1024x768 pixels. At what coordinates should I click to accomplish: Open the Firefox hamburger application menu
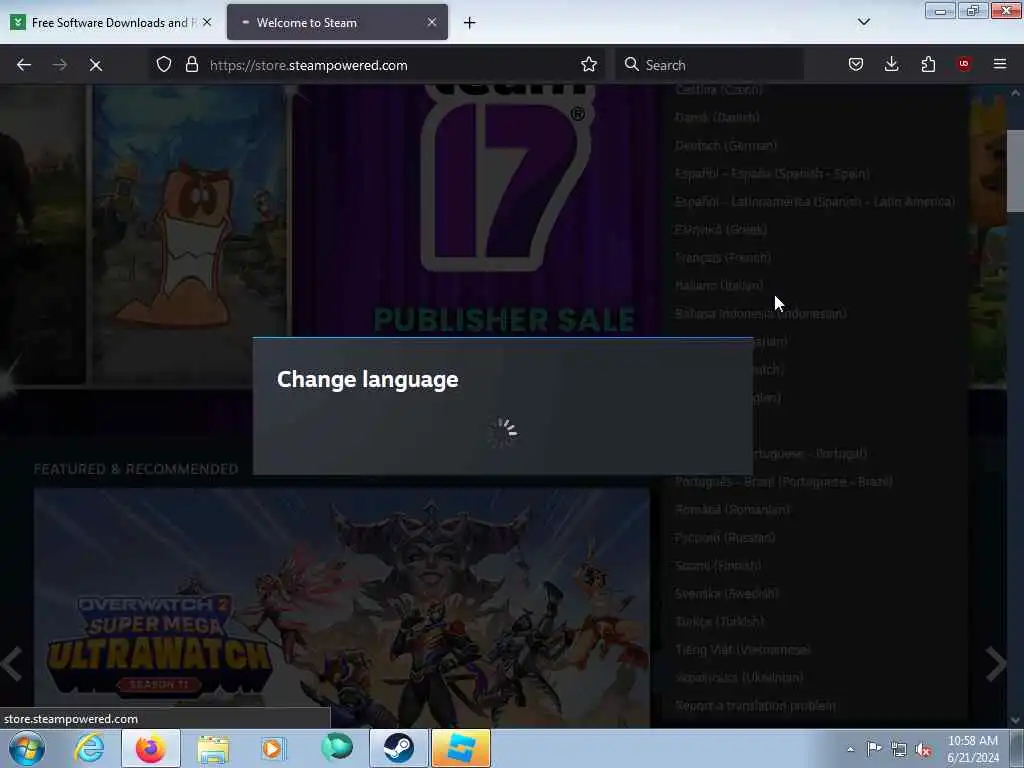click(999, 64)
